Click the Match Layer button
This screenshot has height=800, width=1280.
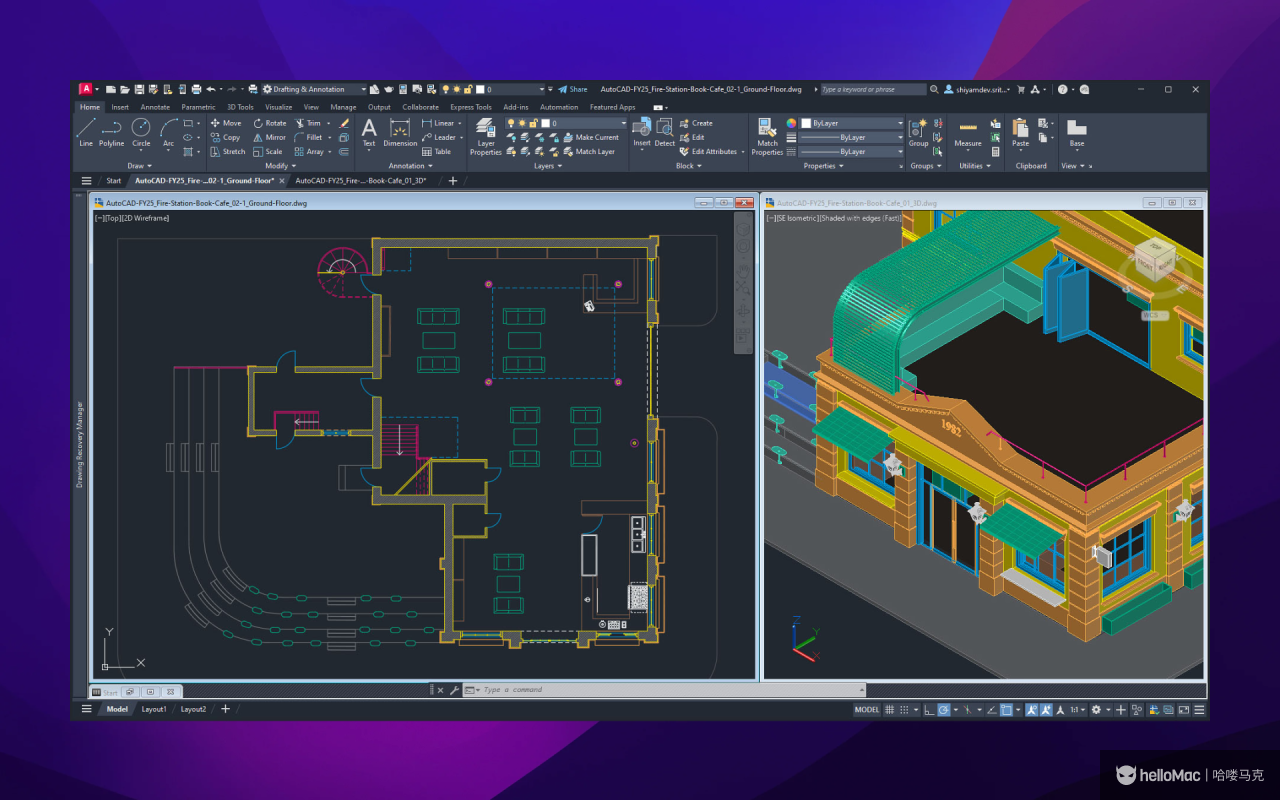click(589, 152)
